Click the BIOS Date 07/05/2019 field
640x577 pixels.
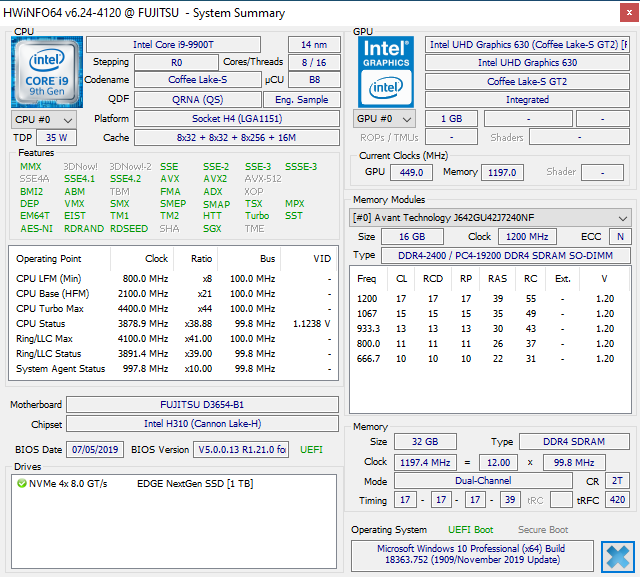coord(95,450)
